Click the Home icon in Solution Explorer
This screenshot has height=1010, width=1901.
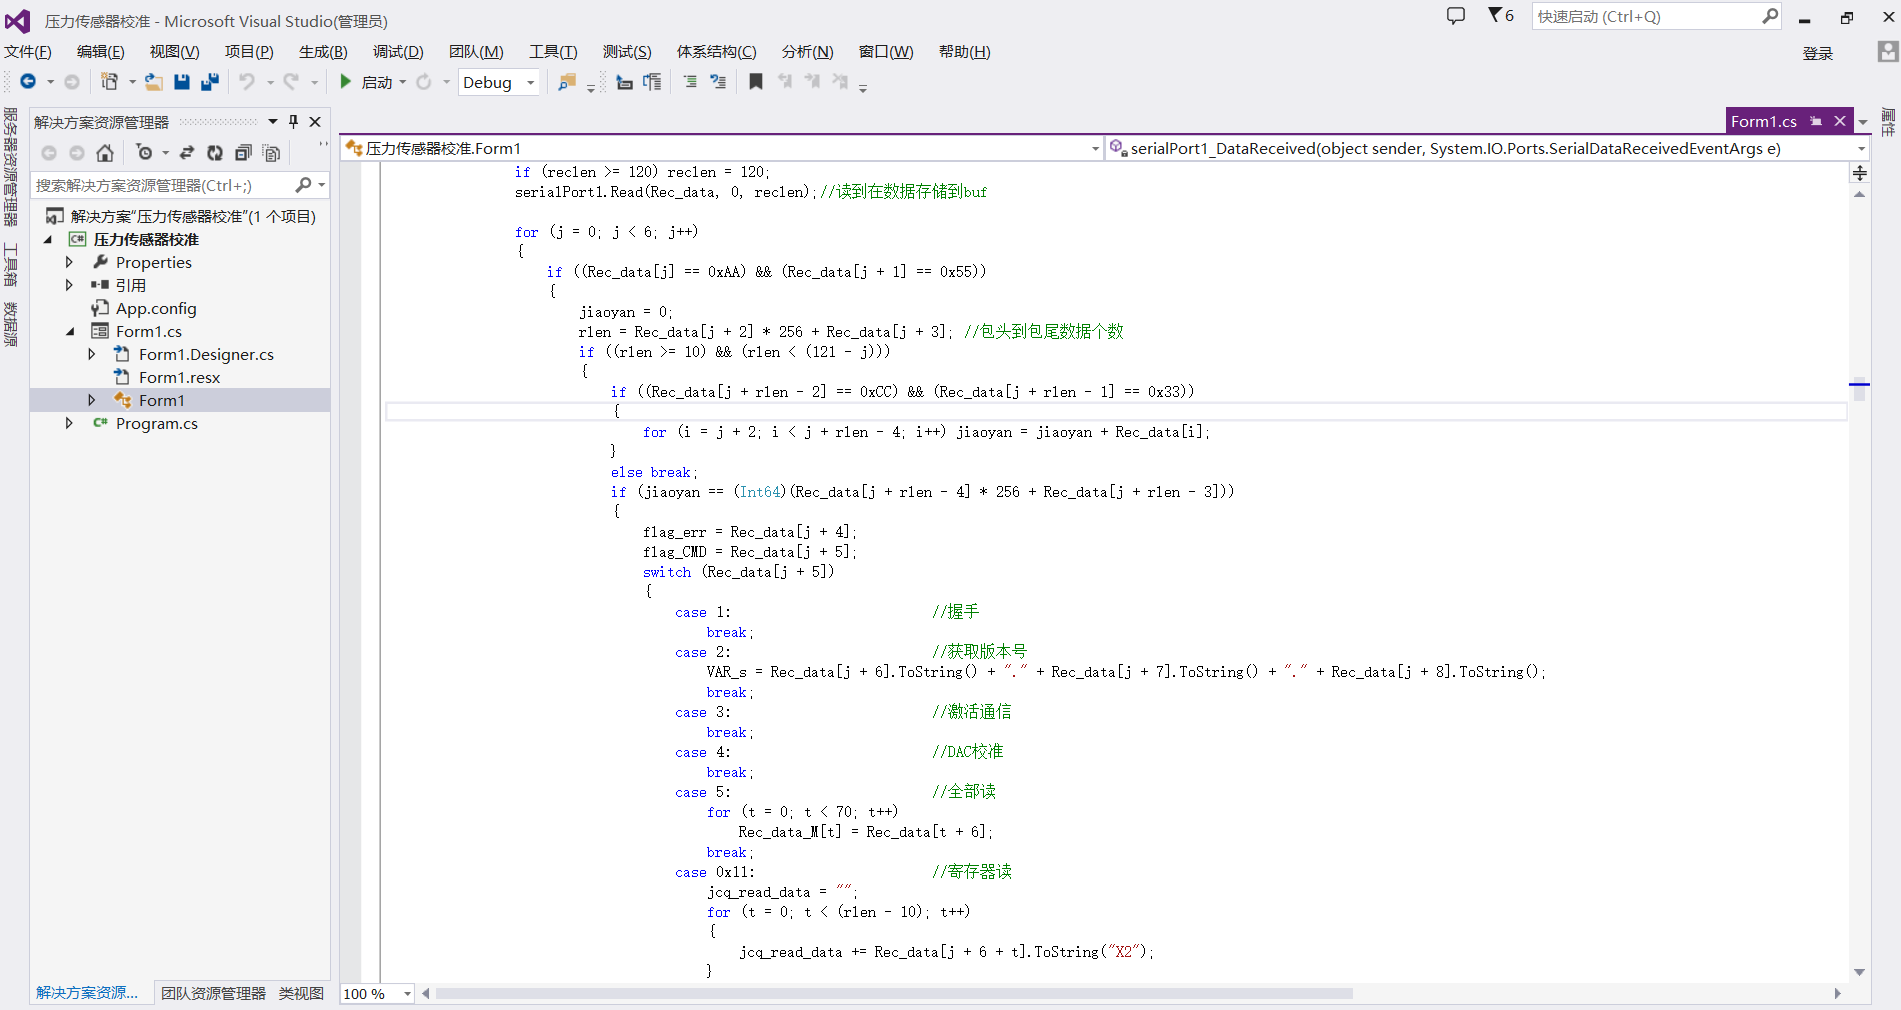pos(105,153)
